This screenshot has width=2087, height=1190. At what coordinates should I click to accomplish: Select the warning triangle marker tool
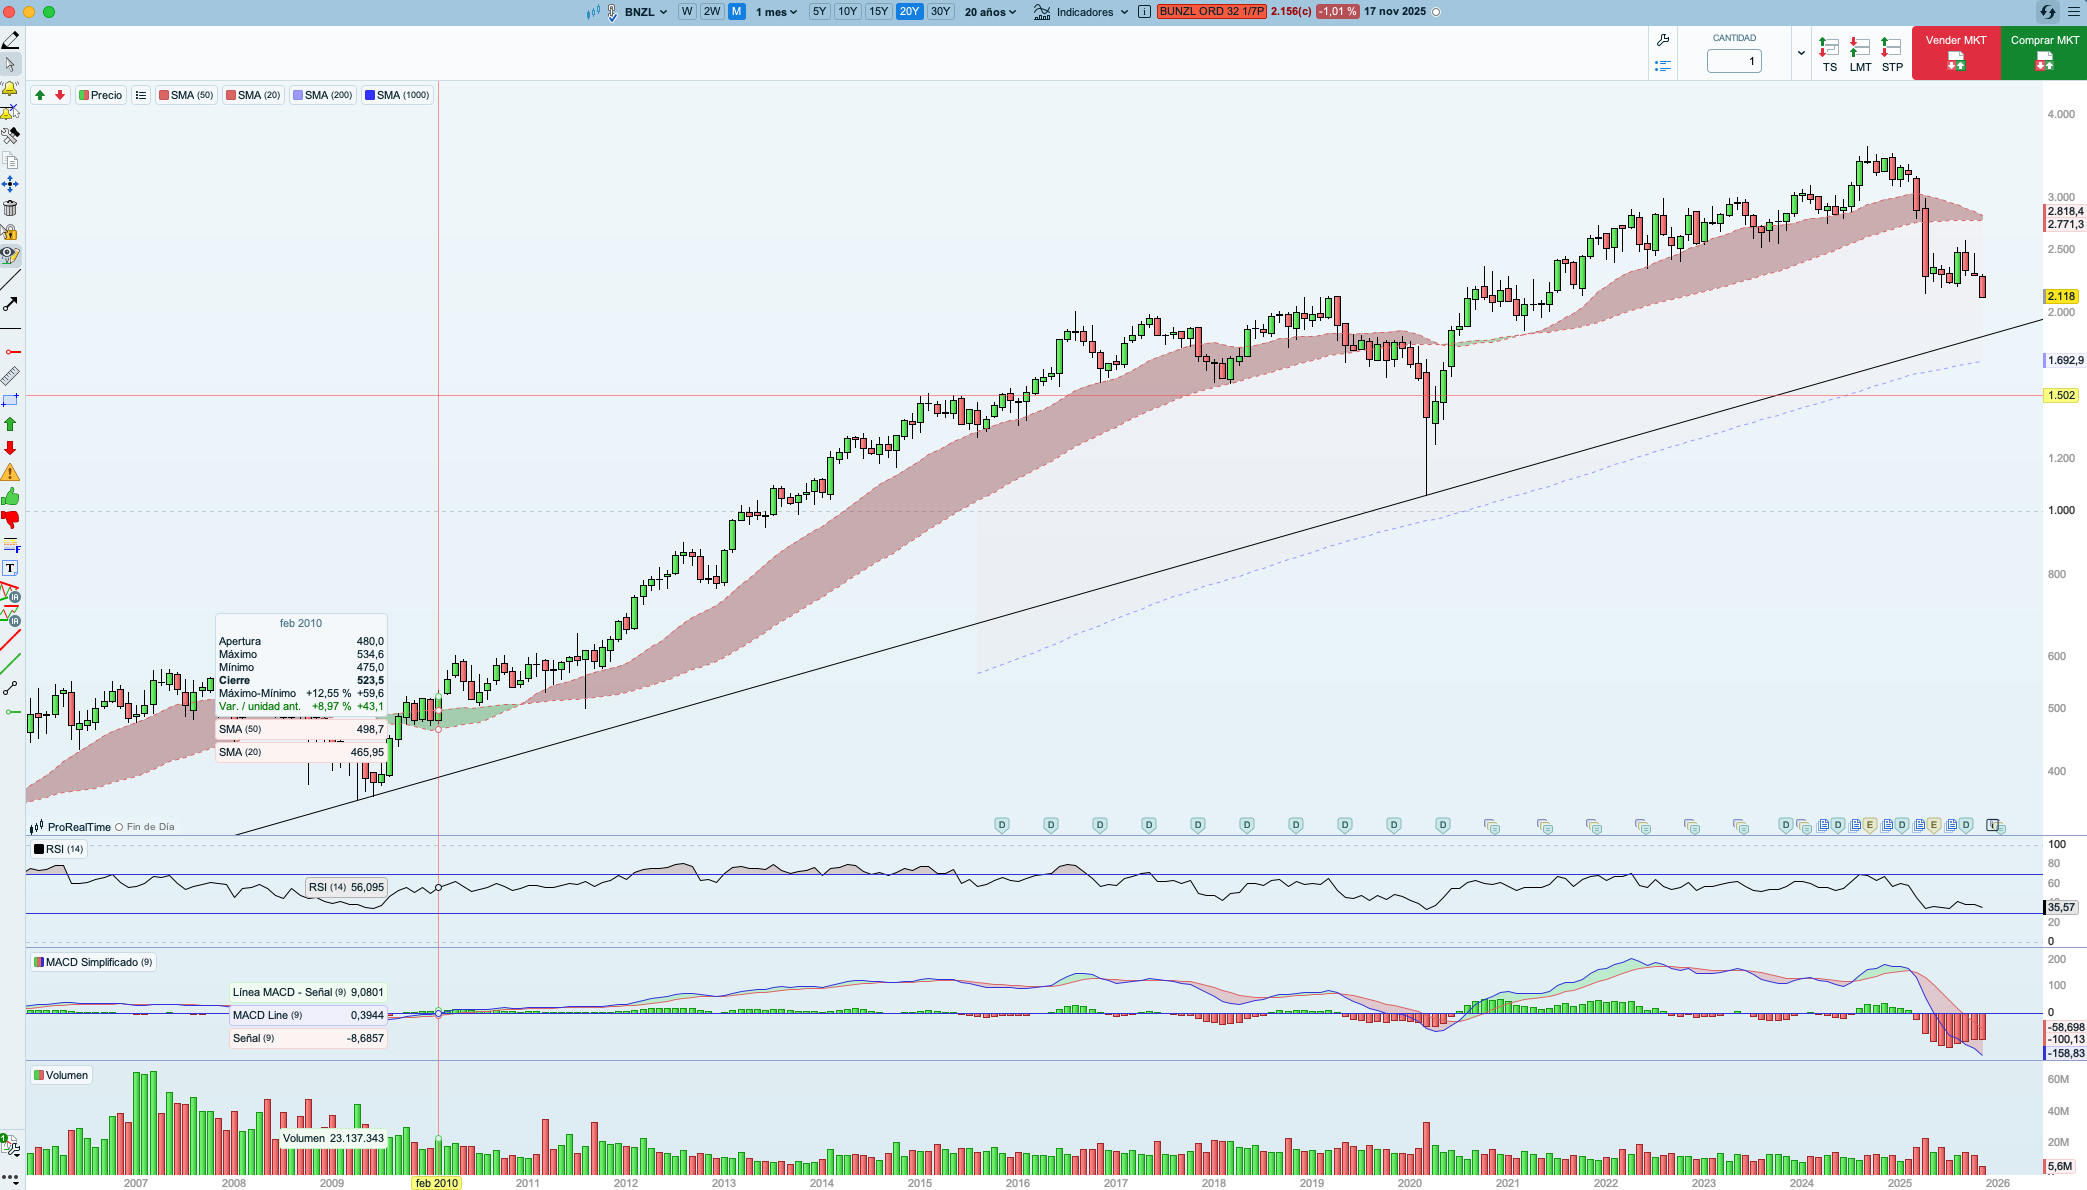click(10, 473)
